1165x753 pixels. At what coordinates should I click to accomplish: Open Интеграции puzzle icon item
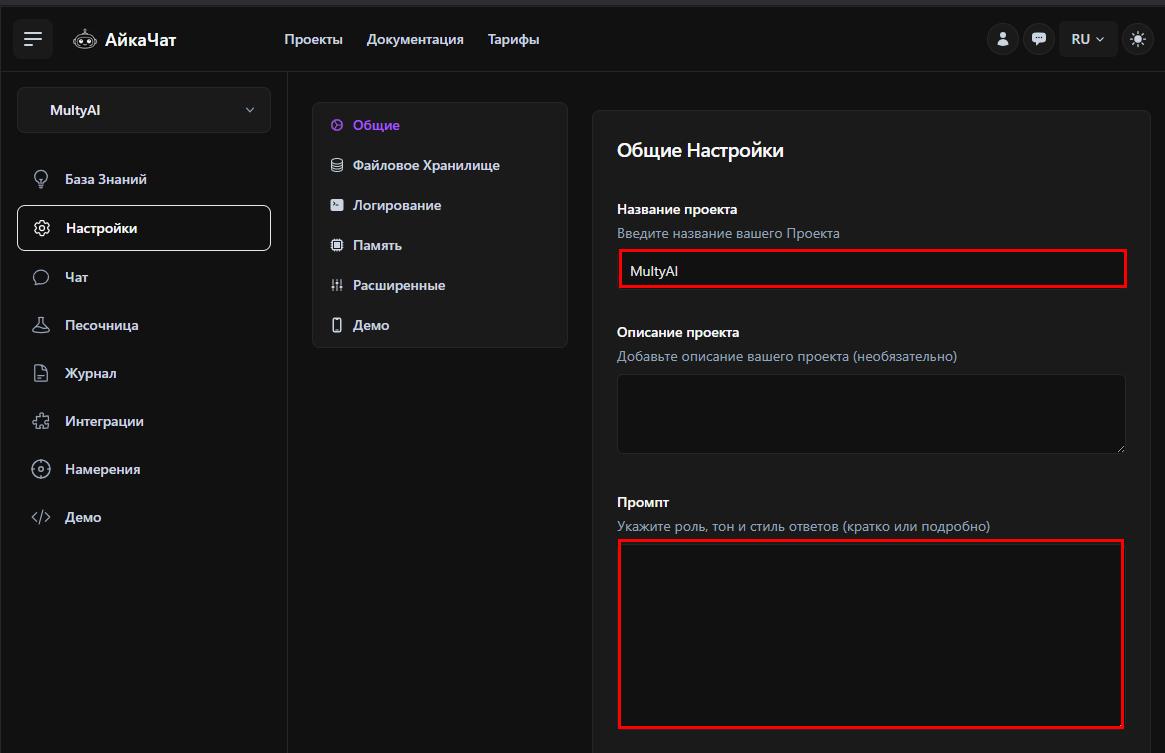[x=103, y=421]
